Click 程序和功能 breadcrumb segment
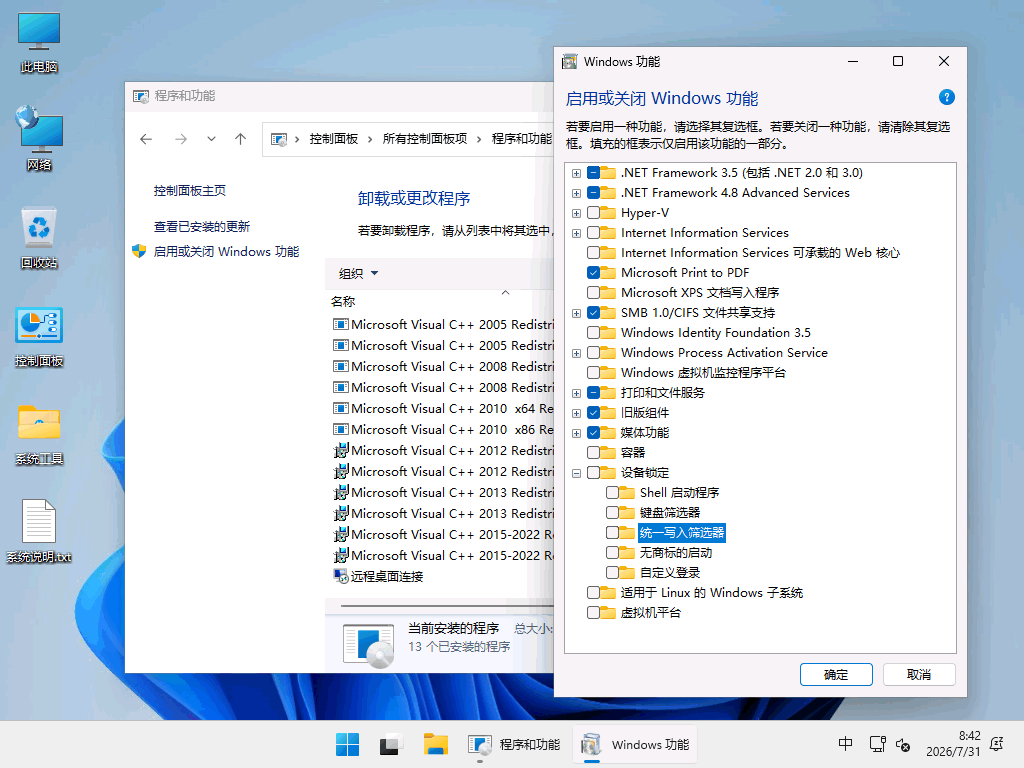Screen dimensions: 1024x768 (522, 139)
